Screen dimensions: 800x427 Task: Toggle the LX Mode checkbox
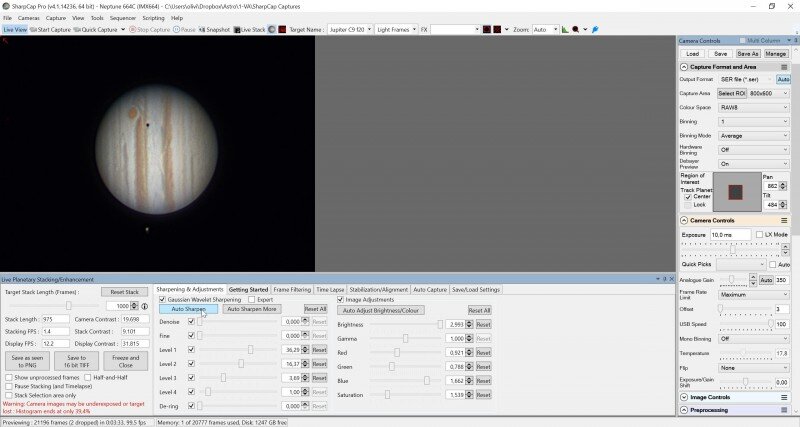pyautogui.click(x=759, y=235)
